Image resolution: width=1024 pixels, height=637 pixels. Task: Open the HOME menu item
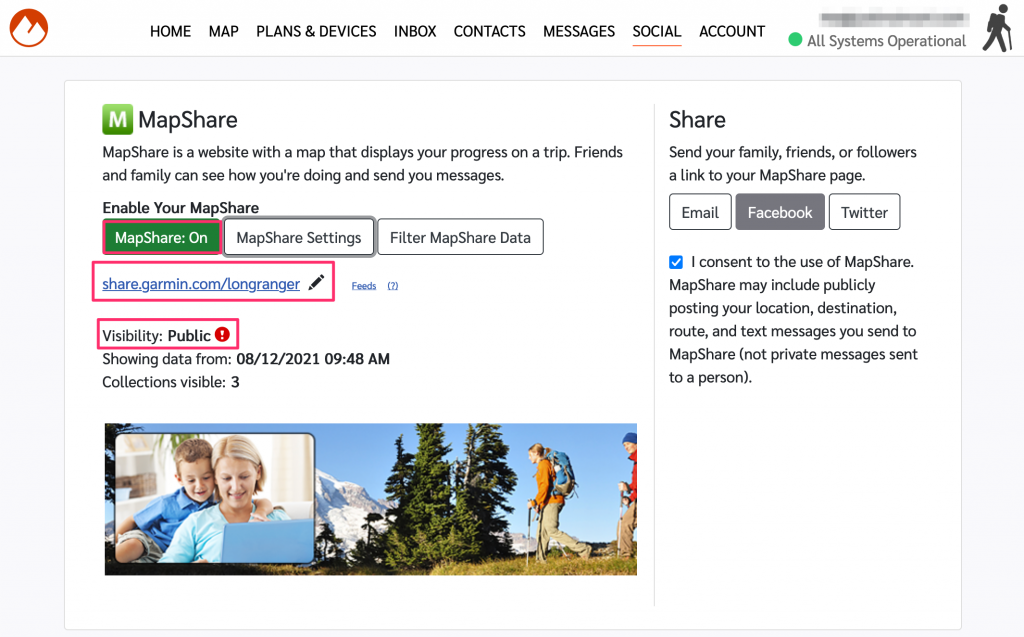point(170,31)
